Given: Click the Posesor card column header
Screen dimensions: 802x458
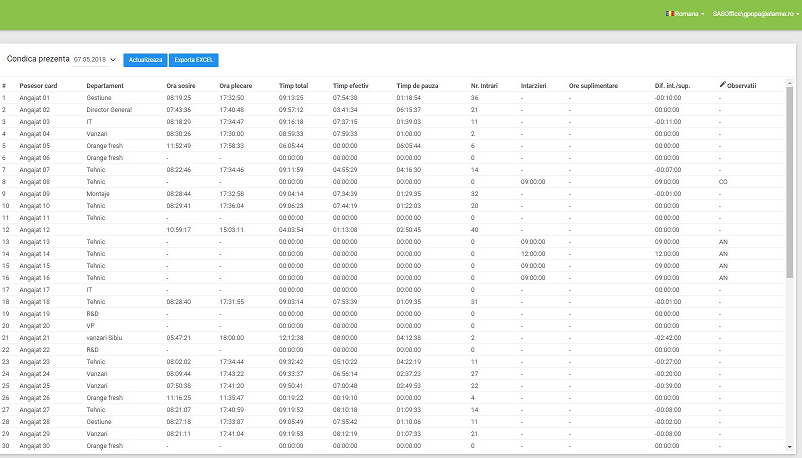Looking at the screenshot, I should [38, 86].
